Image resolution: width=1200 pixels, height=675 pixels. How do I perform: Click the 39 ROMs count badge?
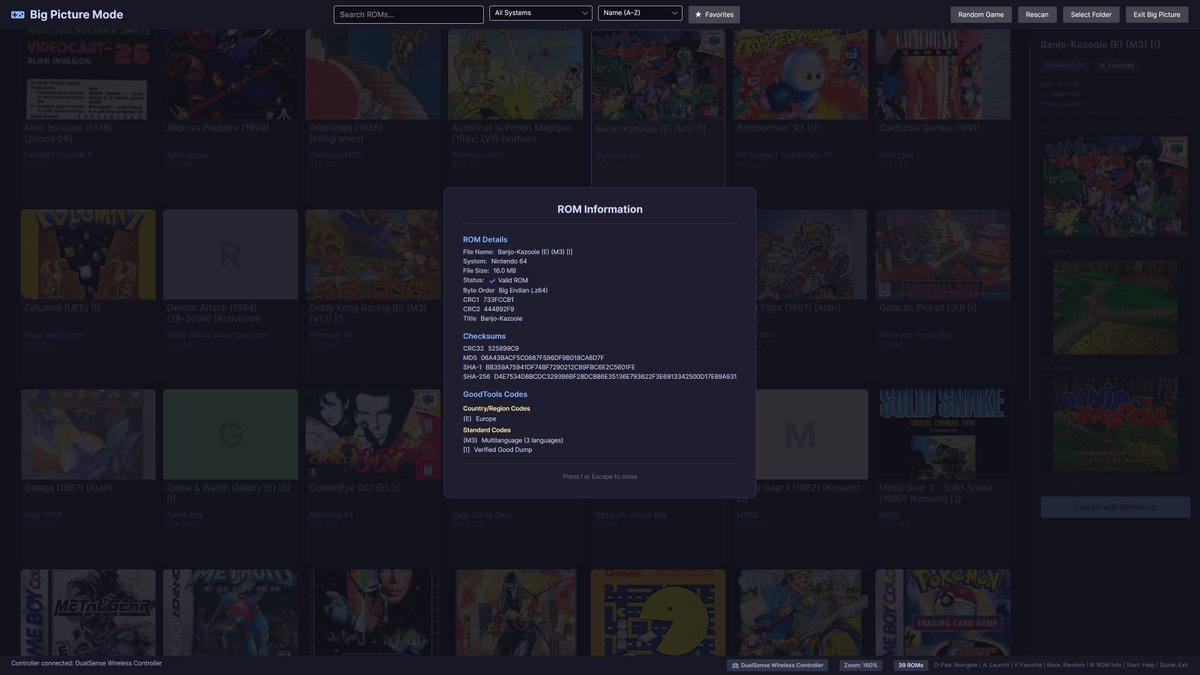[911, 665]
